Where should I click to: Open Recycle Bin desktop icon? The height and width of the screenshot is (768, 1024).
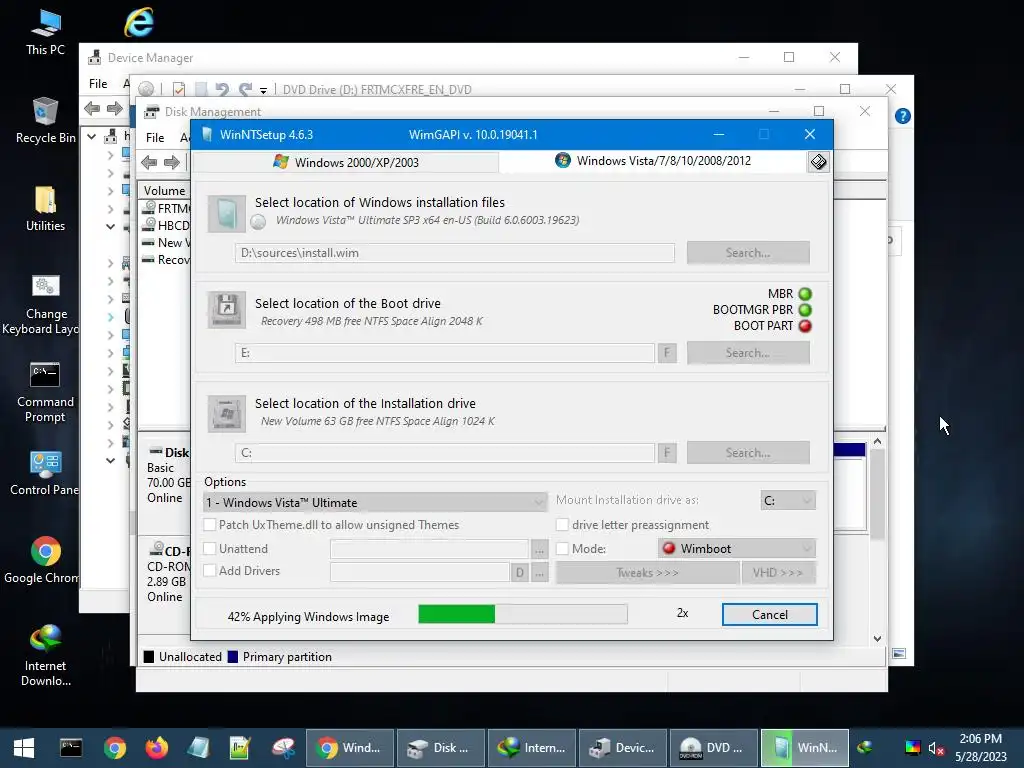point(45,121)
